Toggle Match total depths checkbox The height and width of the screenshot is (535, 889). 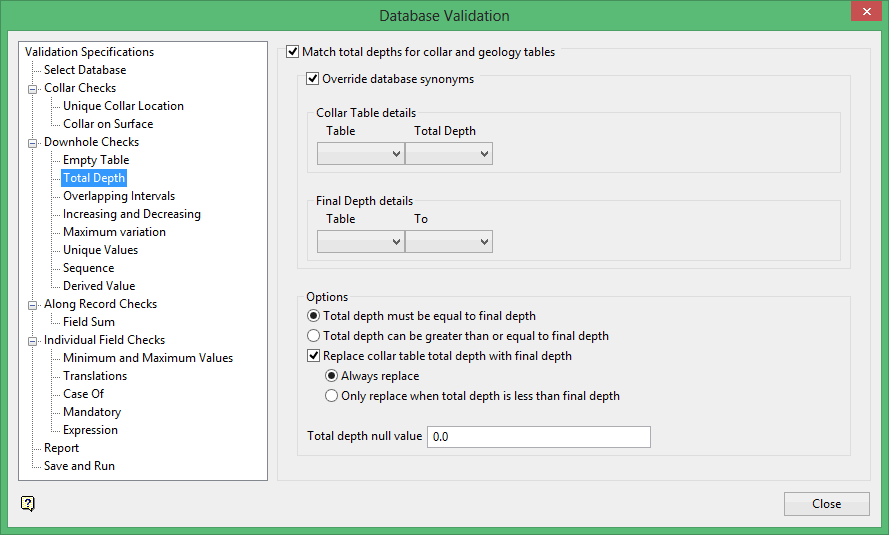[x=293, y=52]
